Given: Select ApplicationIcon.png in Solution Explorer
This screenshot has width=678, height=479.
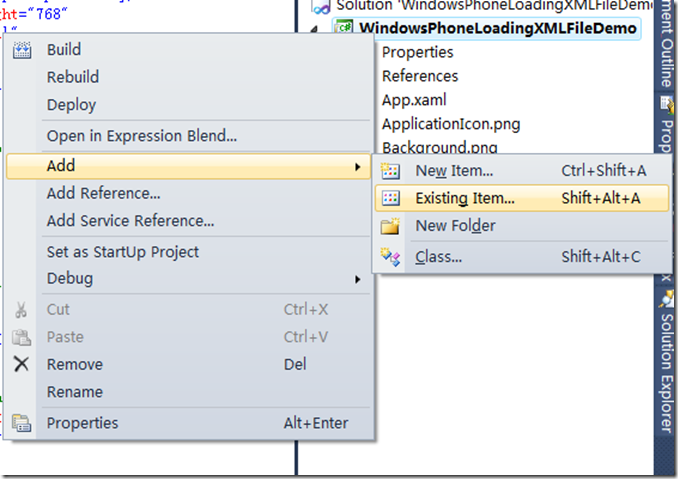Looking at the screenshot, I should [x=451, y=125].
